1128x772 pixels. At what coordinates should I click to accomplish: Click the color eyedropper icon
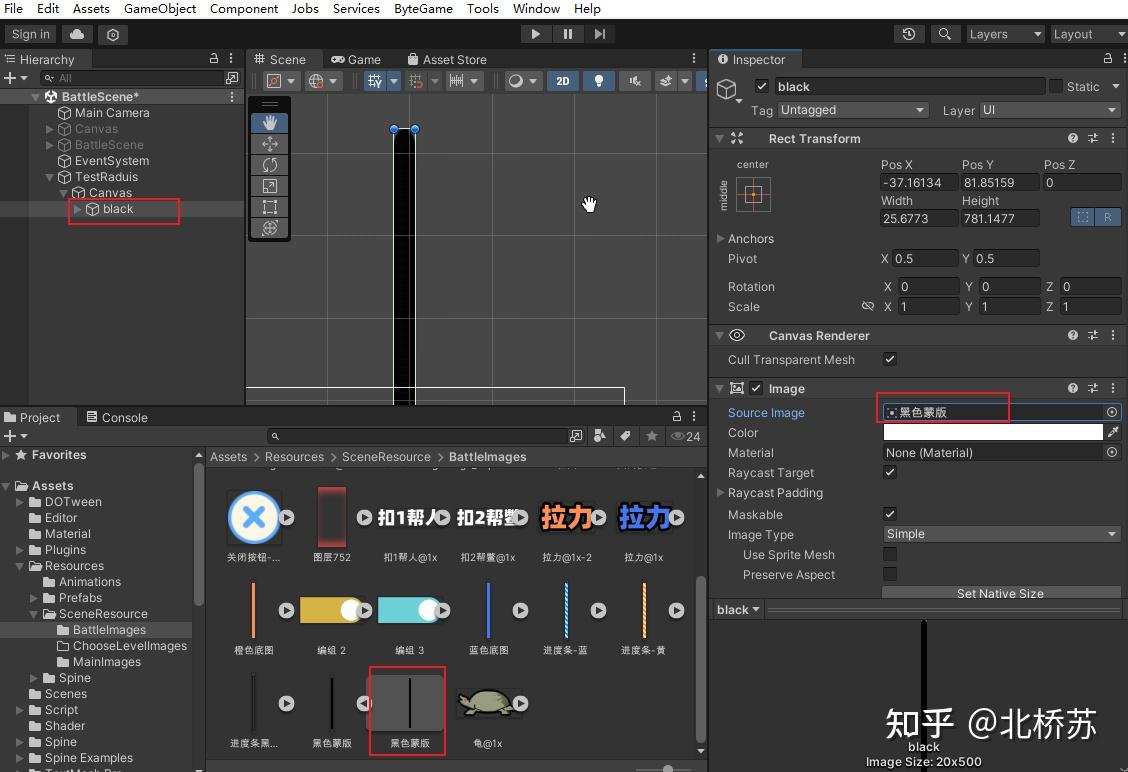click(1113, 432)
